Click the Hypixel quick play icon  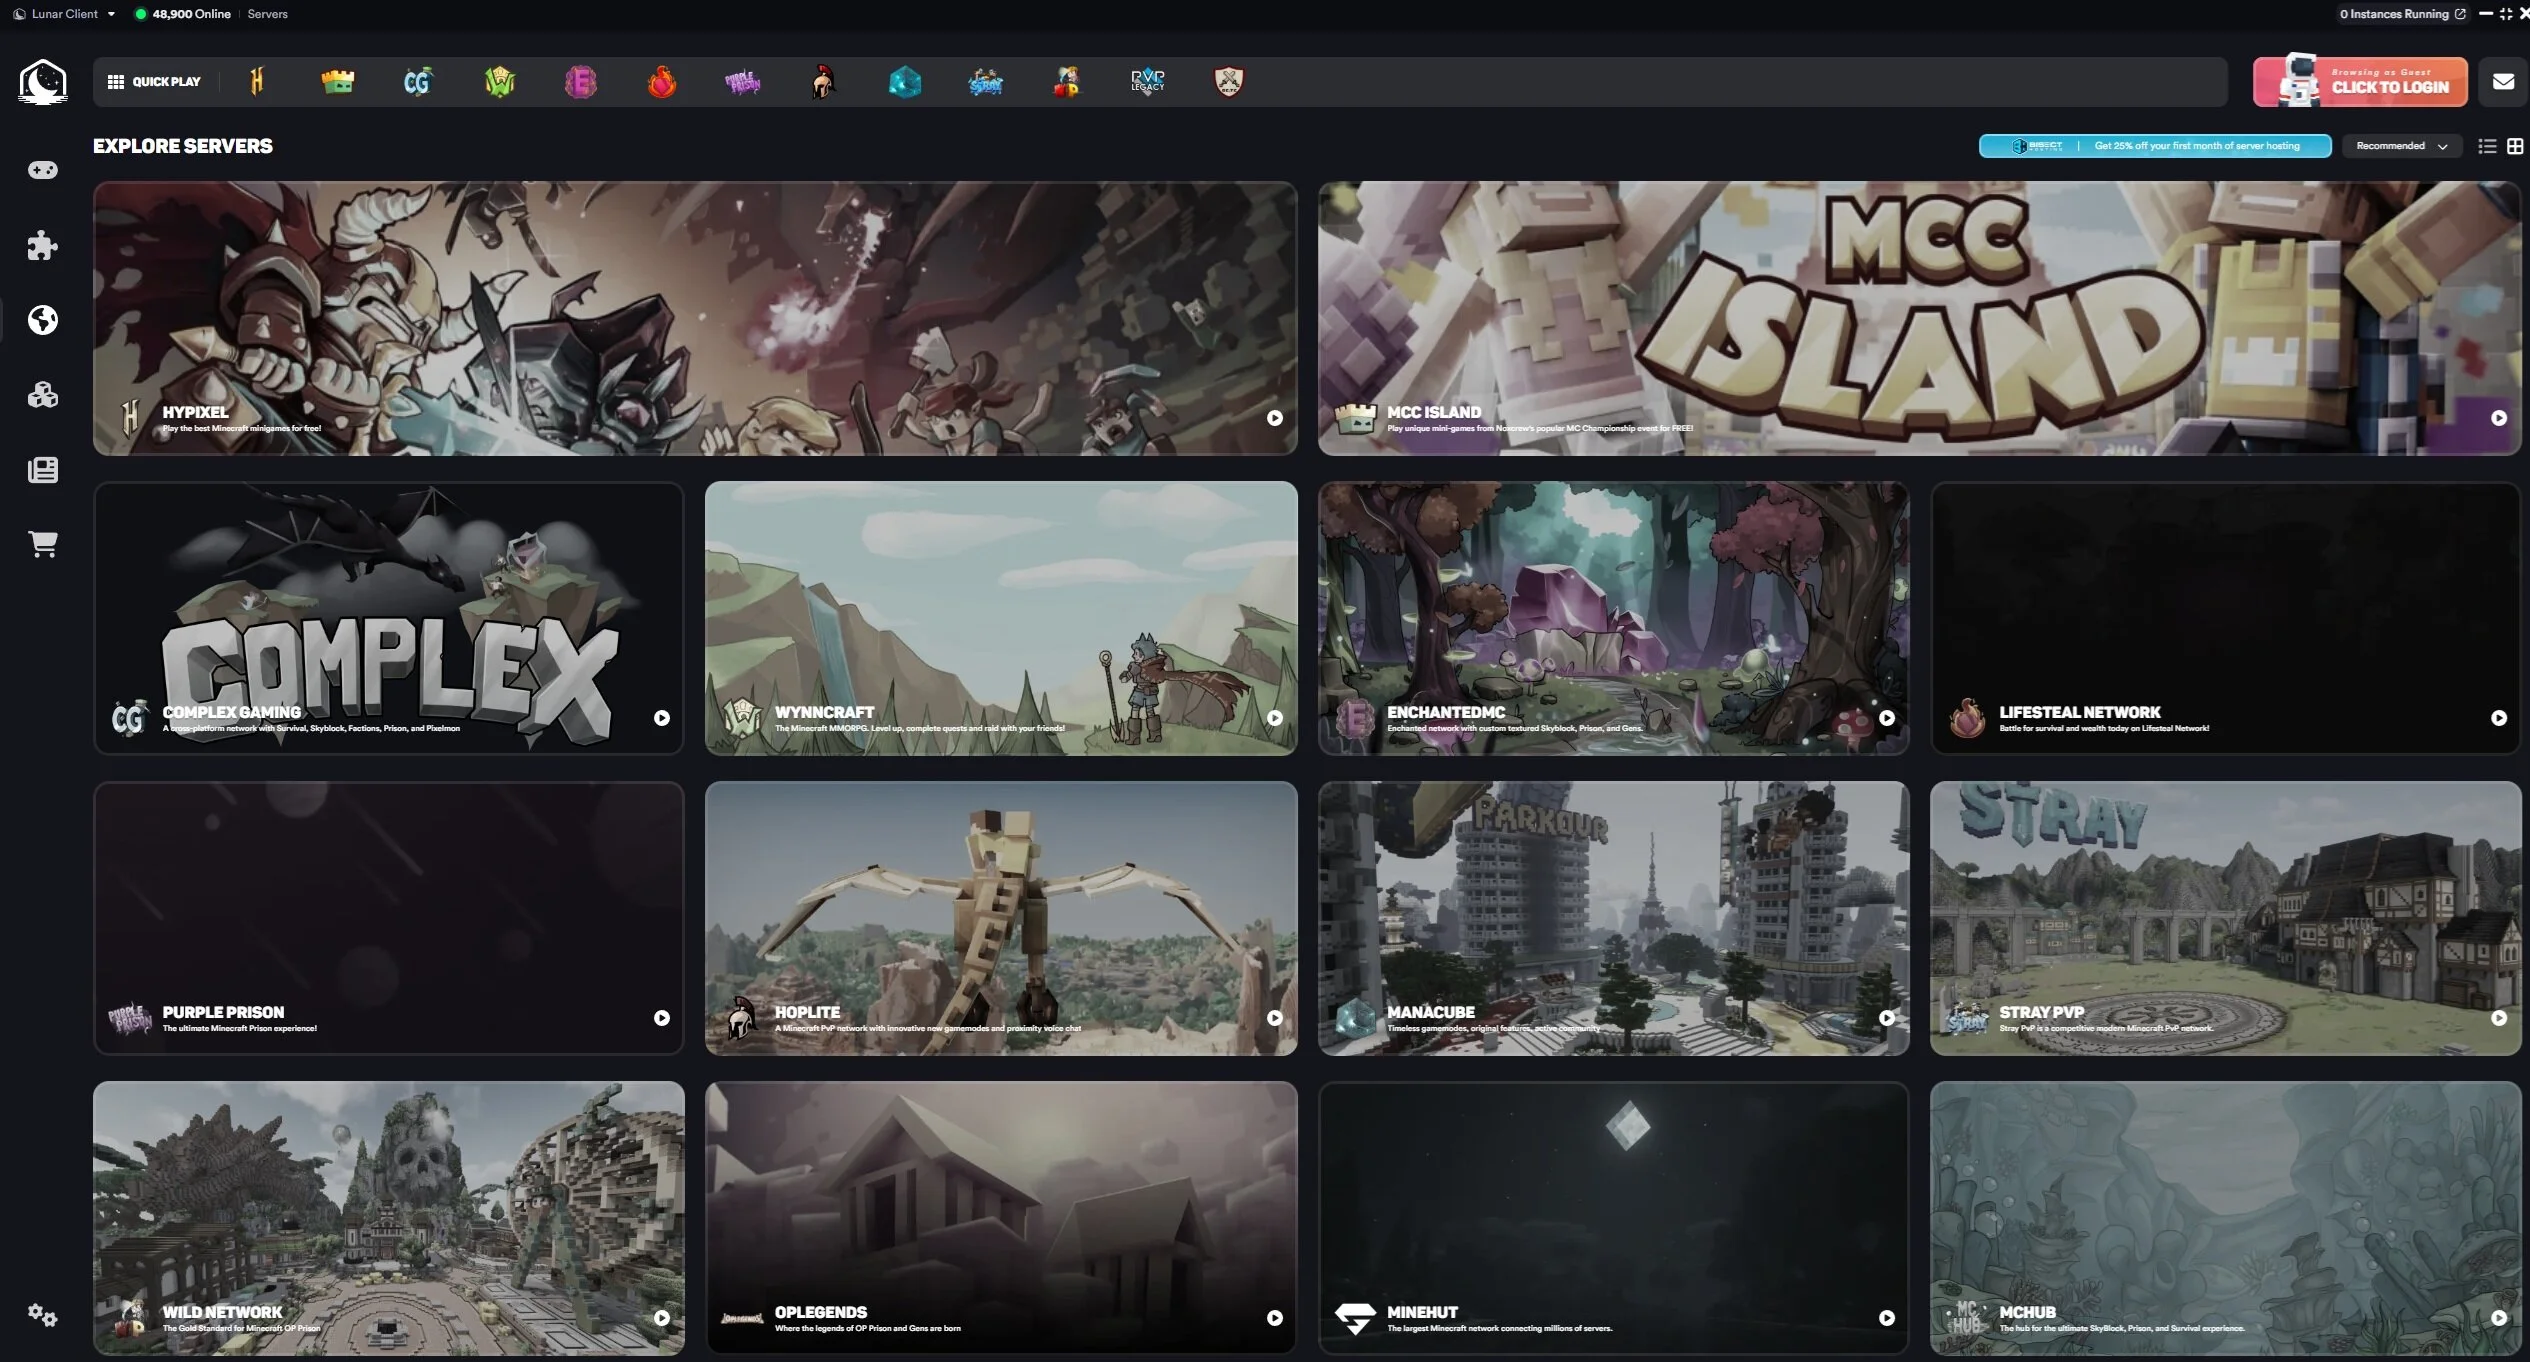click(x=257, y=82)
